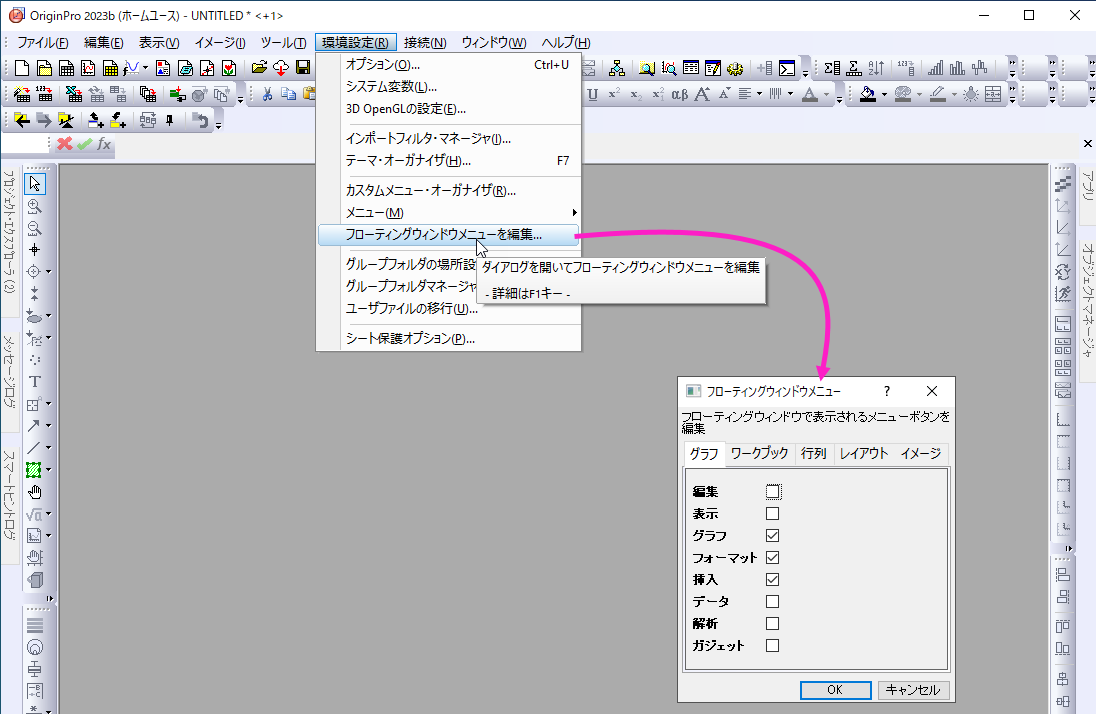Open the ツール(T) menu
This screenshot has width=1096, height=714.
pyautogui.click(x=283, y=43)
